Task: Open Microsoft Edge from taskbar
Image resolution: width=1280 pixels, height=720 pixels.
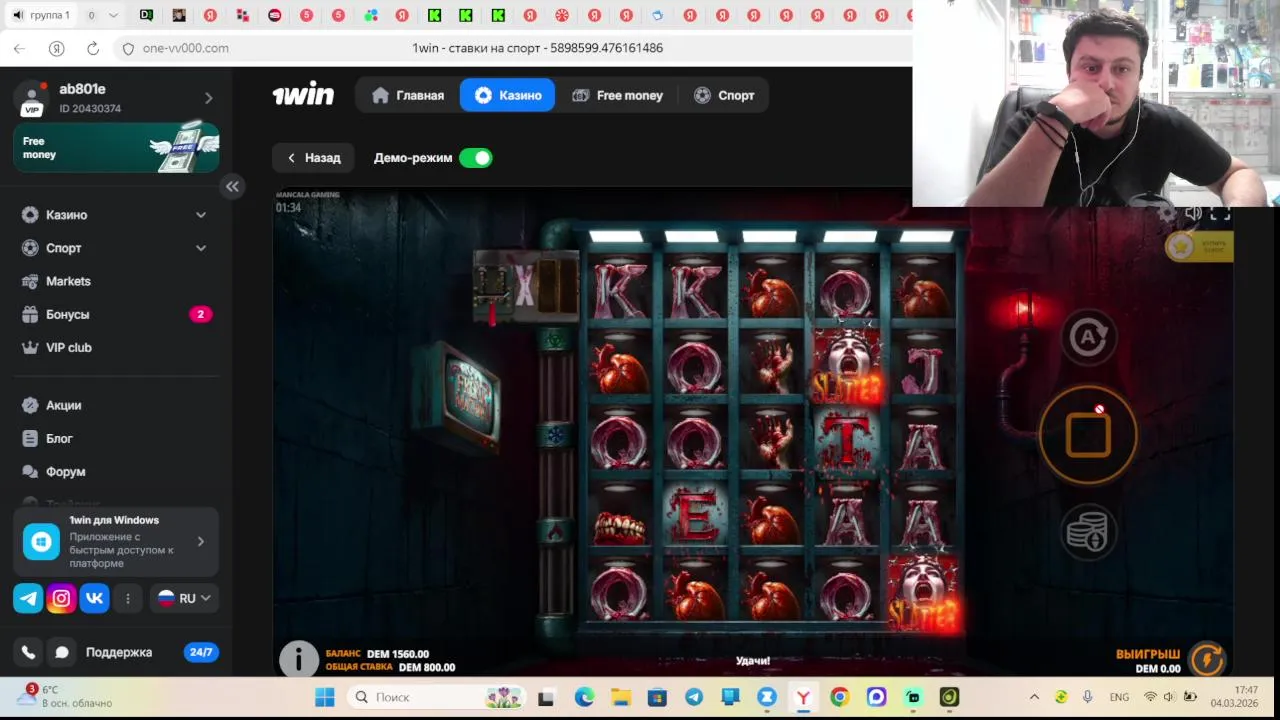Action: pyautogui.click(x=584, y=697)
